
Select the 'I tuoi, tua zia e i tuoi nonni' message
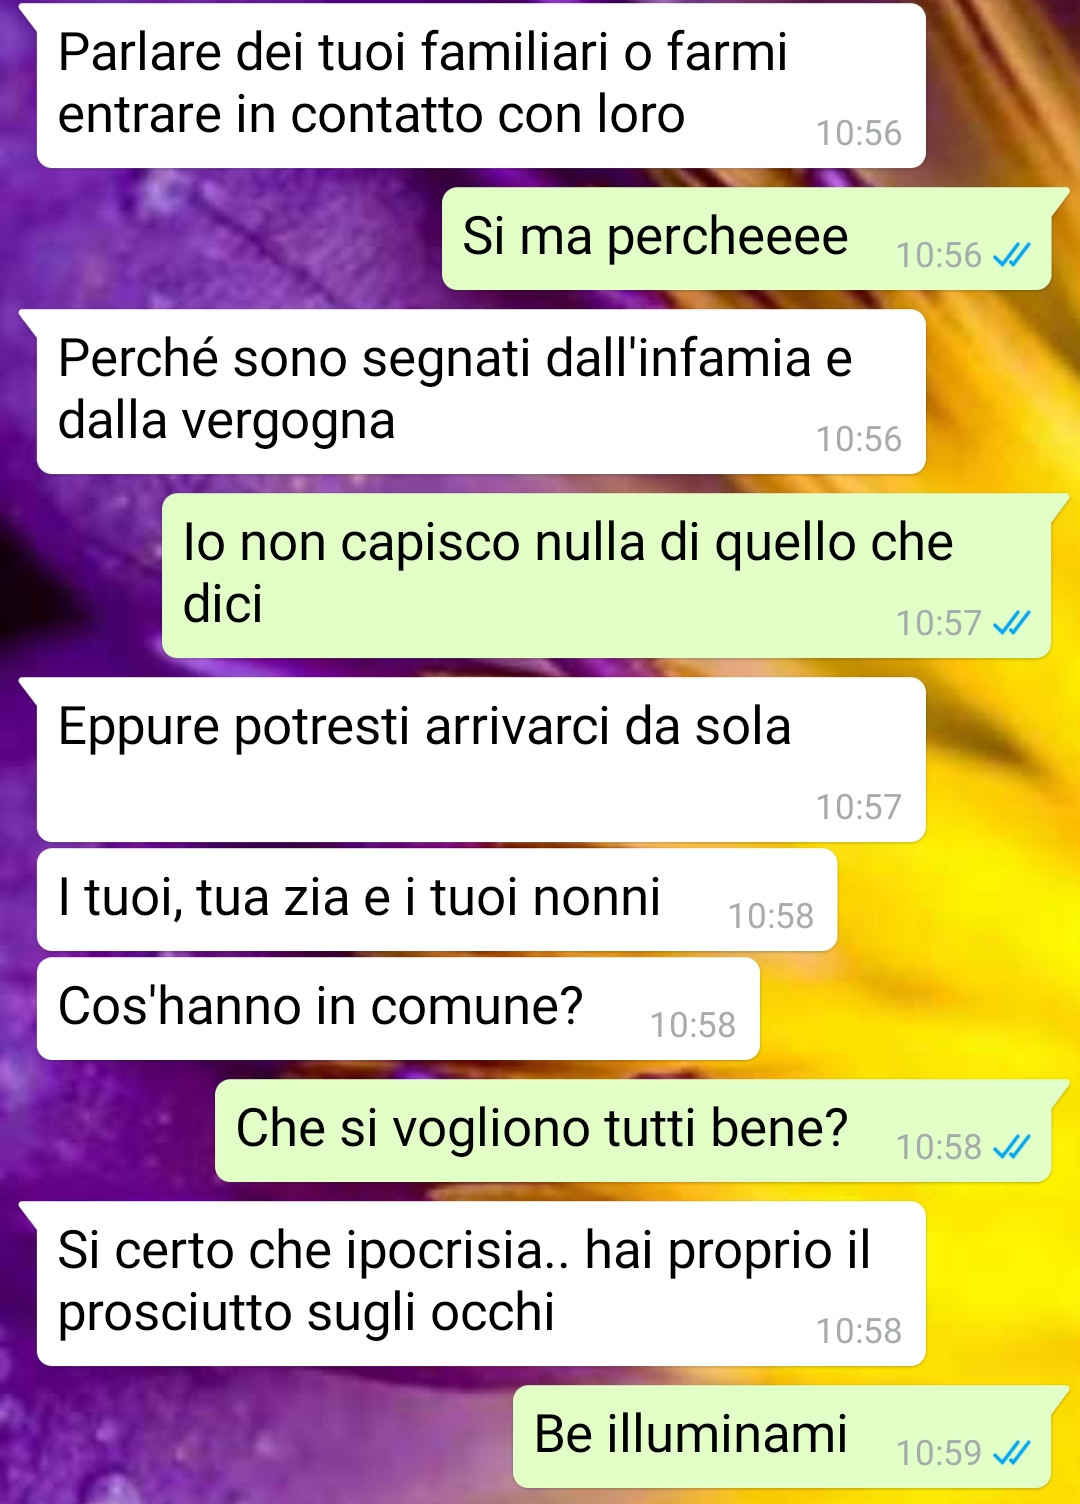[x=437, y=900]
